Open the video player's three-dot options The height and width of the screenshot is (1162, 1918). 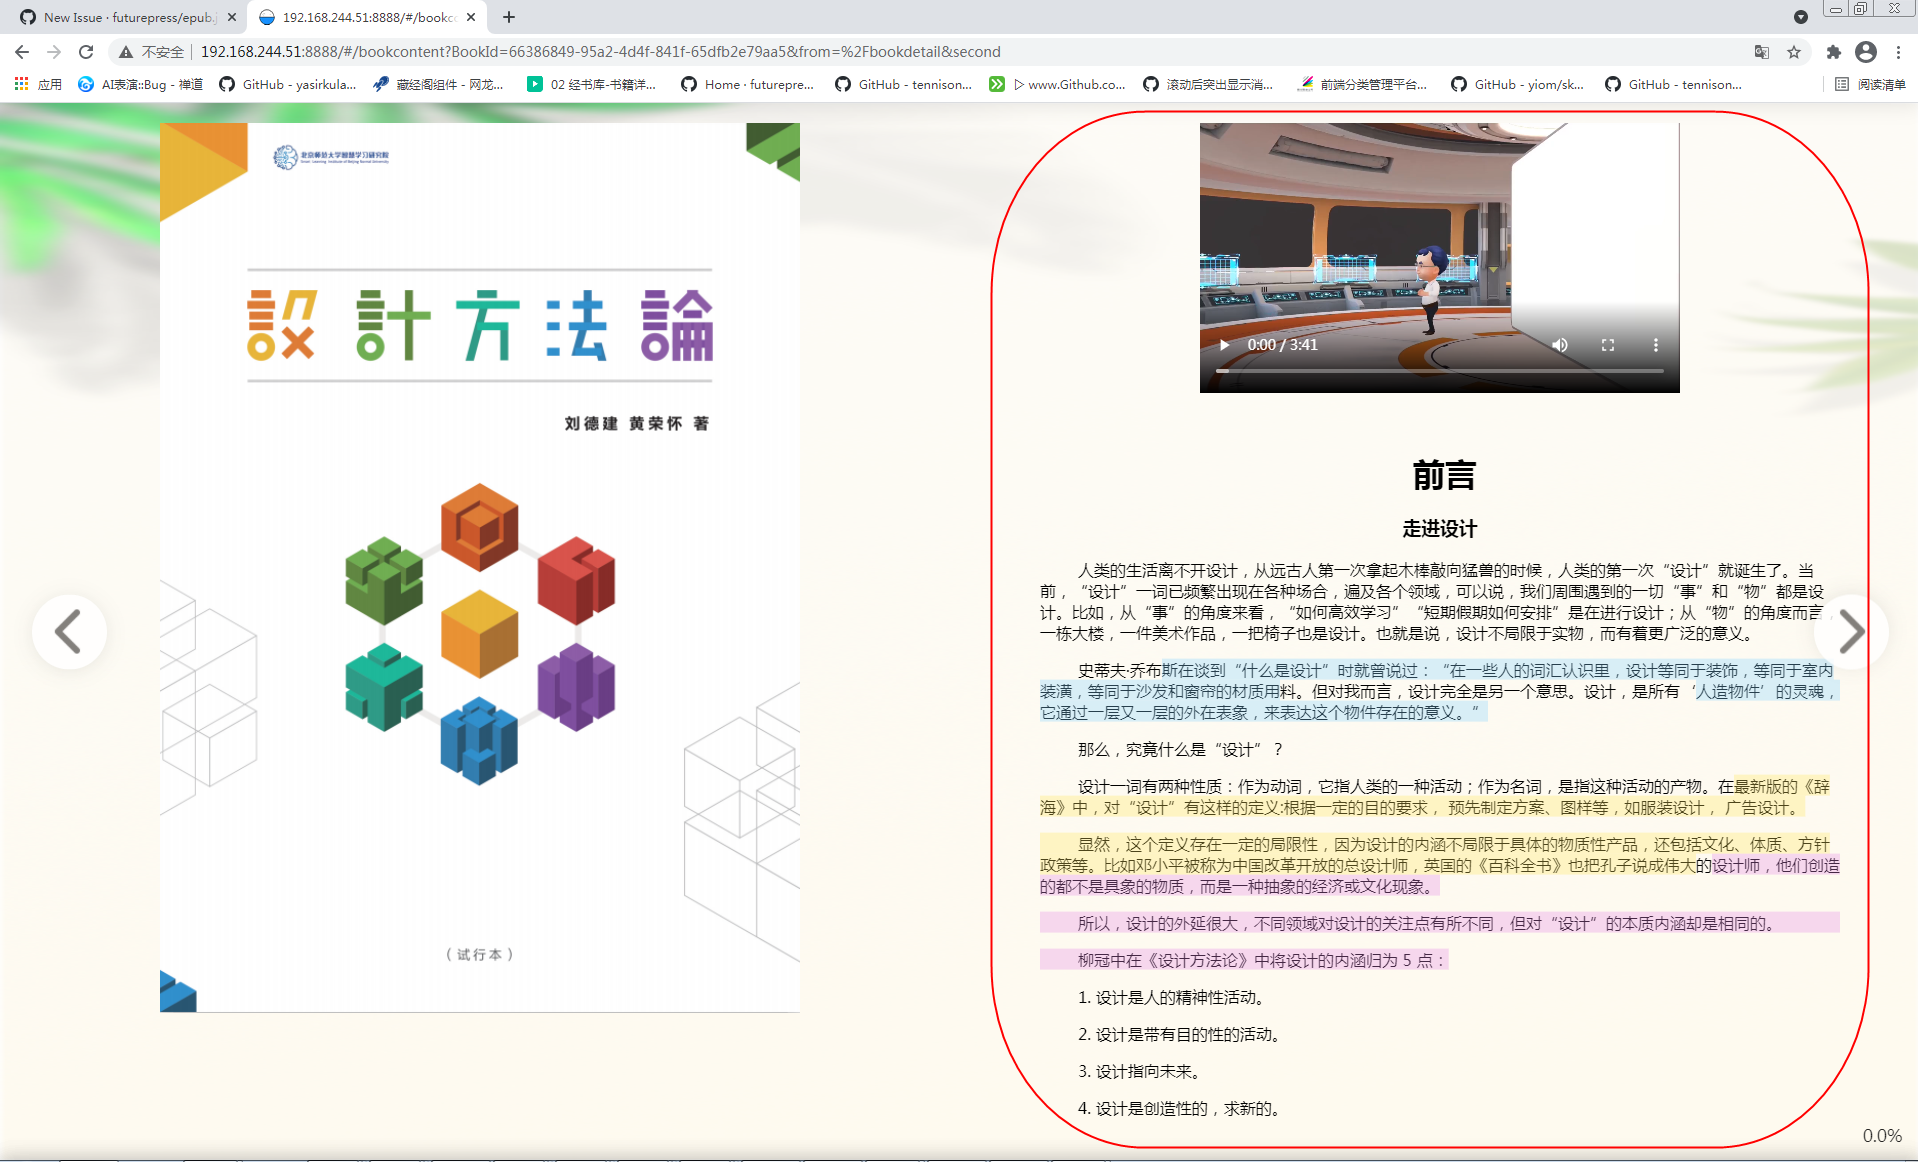[x=1656, y=344]
